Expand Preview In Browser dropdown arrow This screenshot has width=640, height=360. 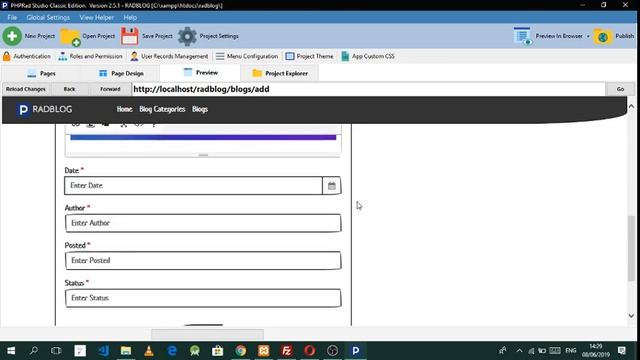(x=588, y=36)
